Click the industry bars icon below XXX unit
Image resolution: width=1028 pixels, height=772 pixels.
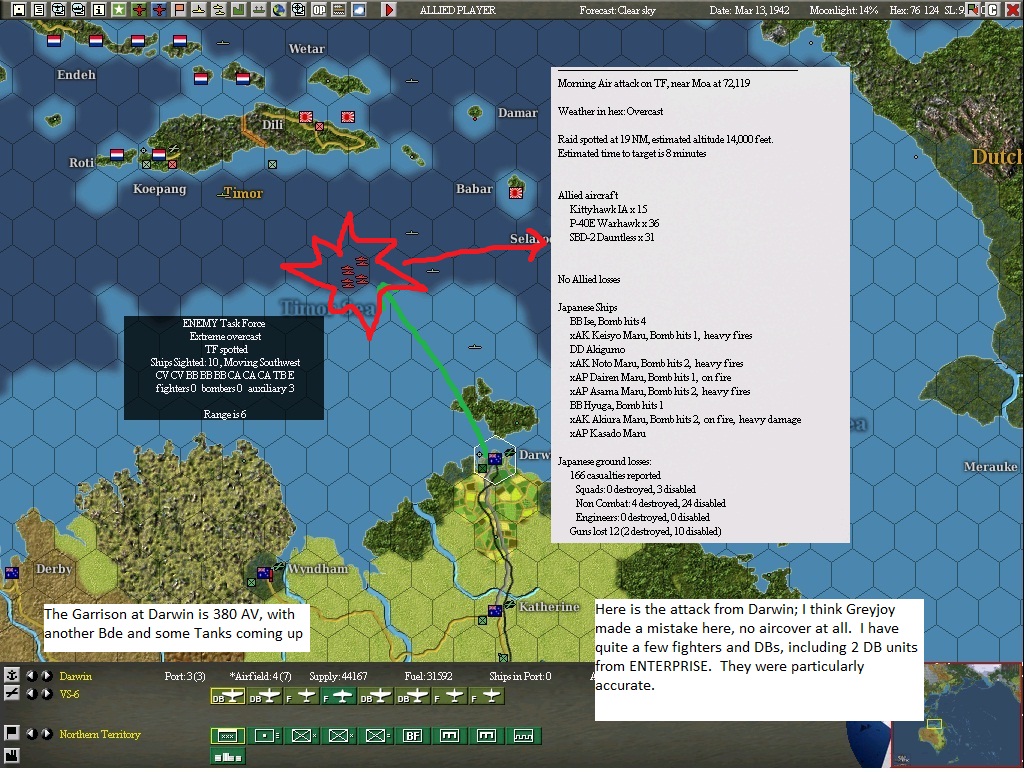click(227, 757)
